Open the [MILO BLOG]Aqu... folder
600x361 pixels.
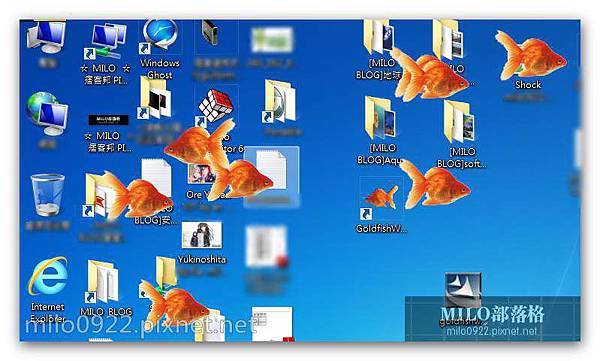[380, 118]
